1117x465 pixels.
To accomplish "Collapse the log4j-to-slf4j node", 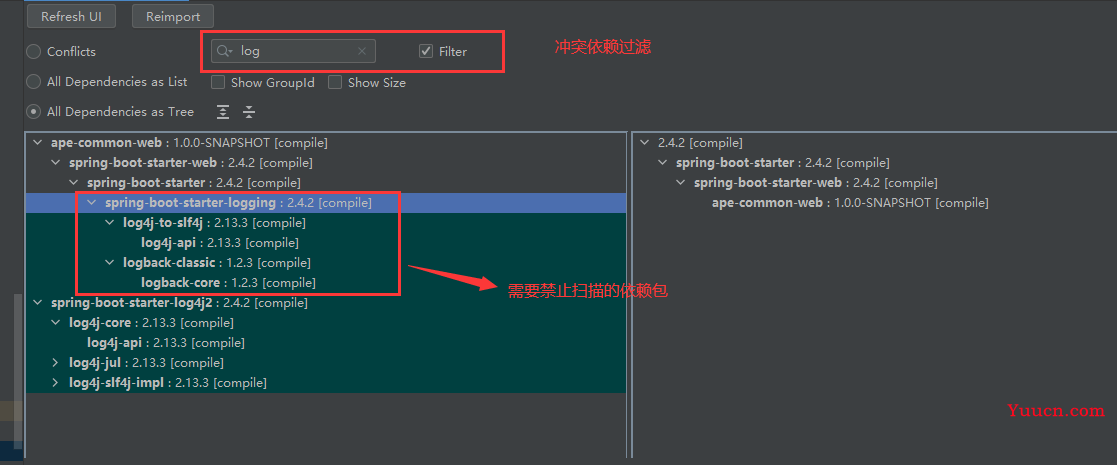I will point(110,223).
